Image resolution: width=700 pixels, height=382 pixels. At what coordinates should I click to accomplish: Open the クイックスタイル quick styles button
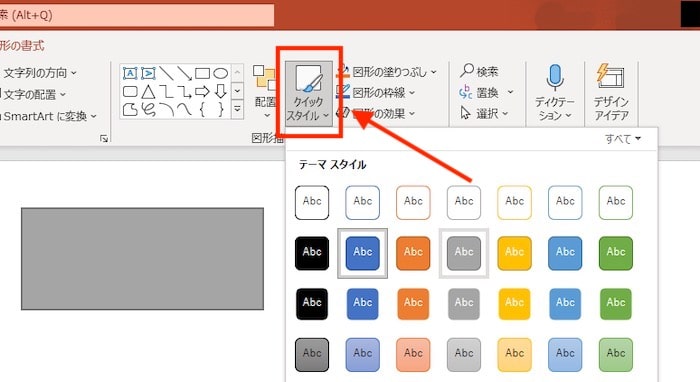point(308,94)
